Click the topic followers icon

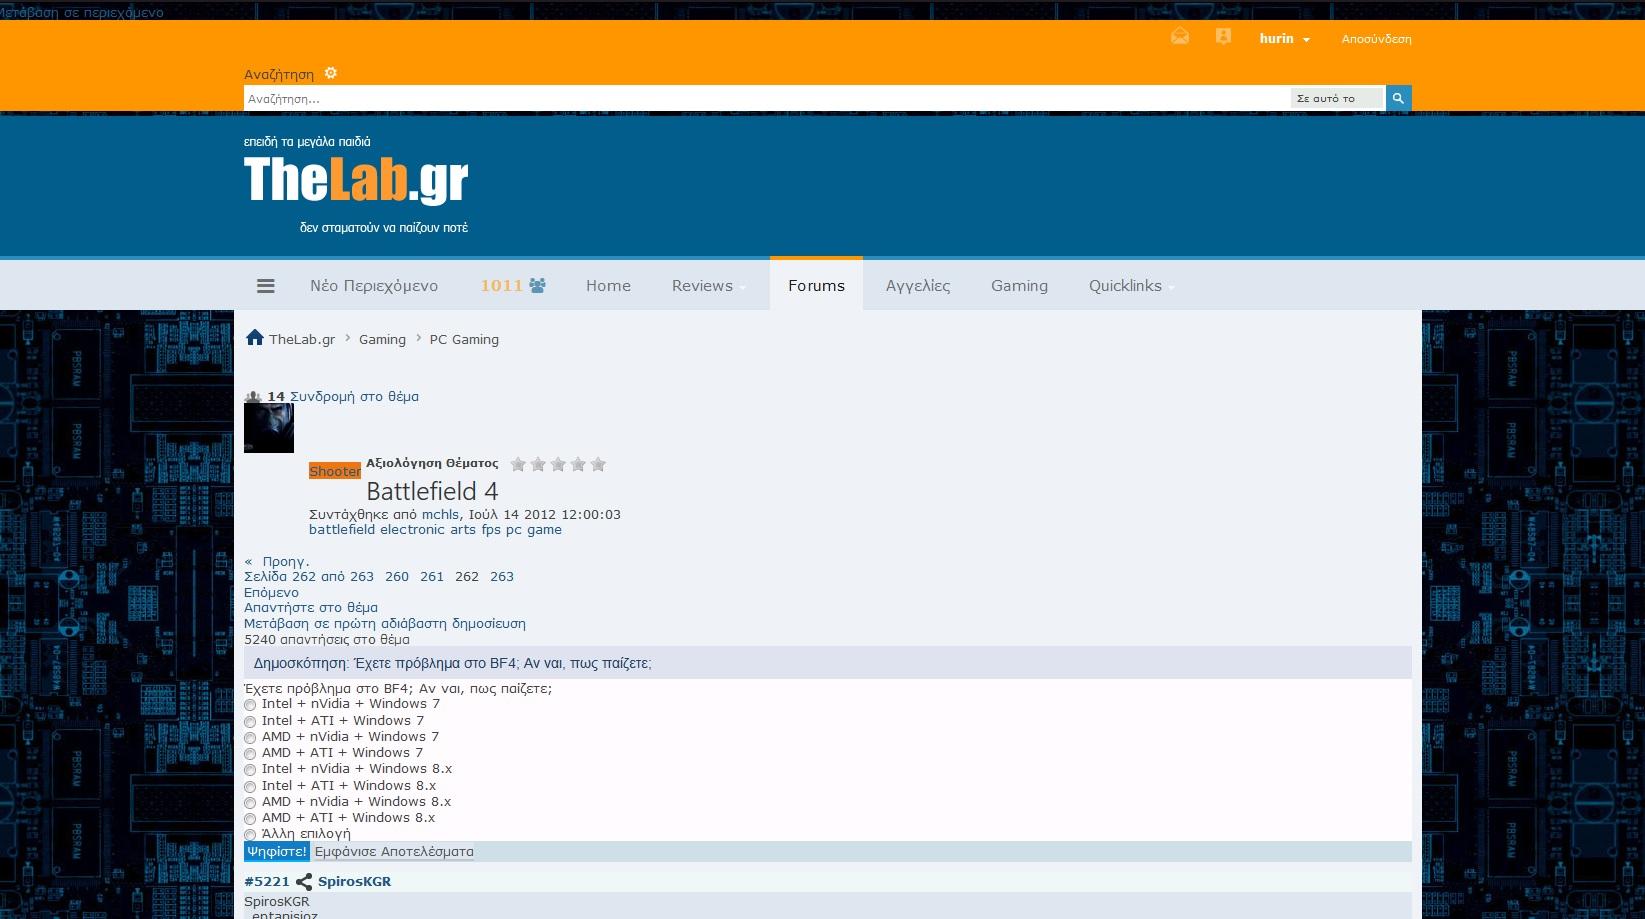(x=253, y=397)
